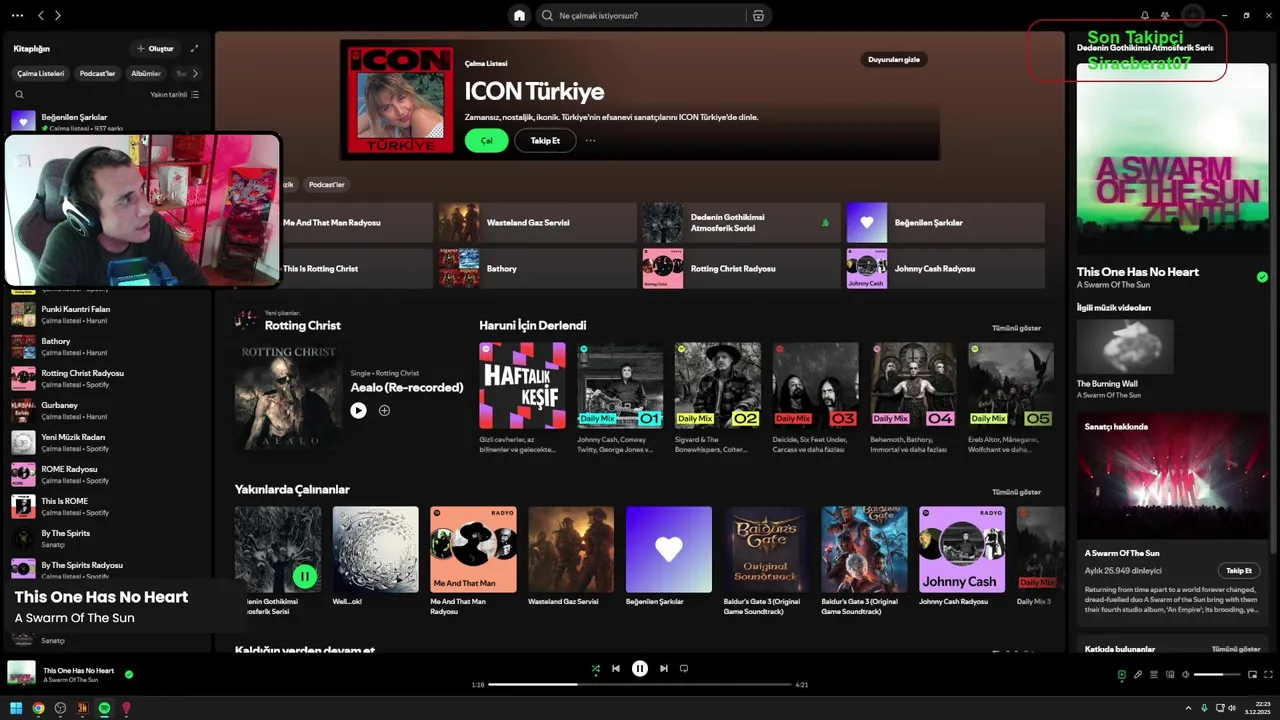
Task: Open the system tray speaker icon
Action: coord(1231,708)
